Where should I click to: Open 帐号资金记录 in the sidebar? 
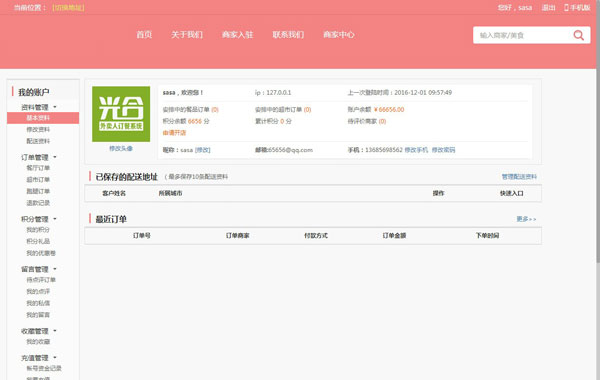click(44, 368)
